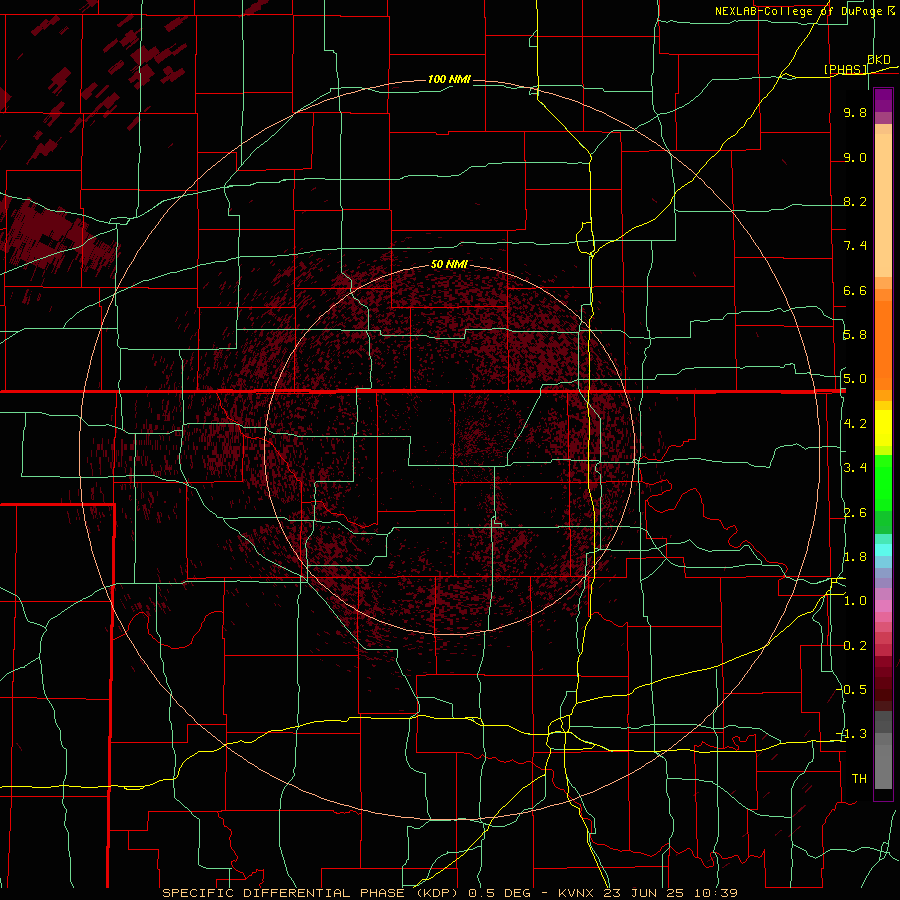The image size is (900, 900).
Task: Click the orange segment of color scale
Action: click(883, 344)
